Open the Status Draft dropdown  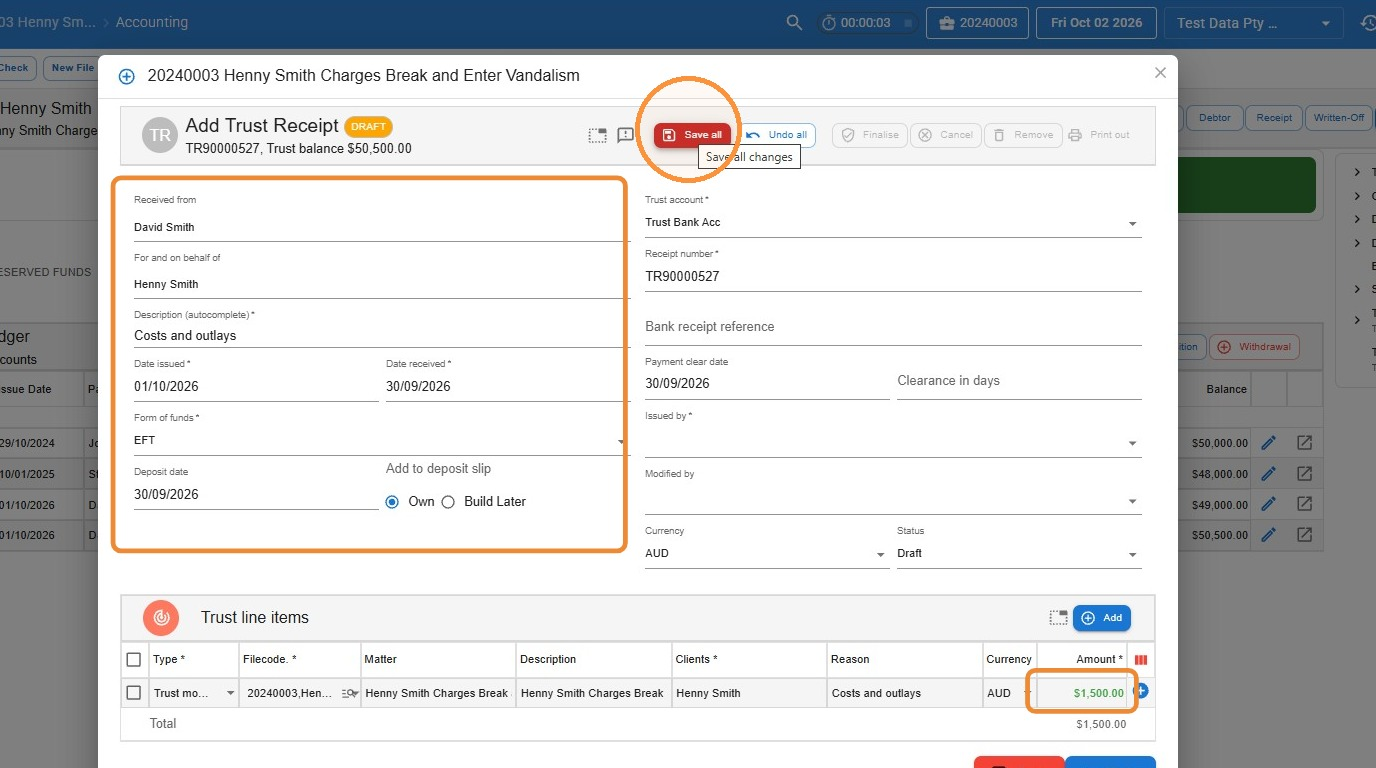click(1019, 554)
